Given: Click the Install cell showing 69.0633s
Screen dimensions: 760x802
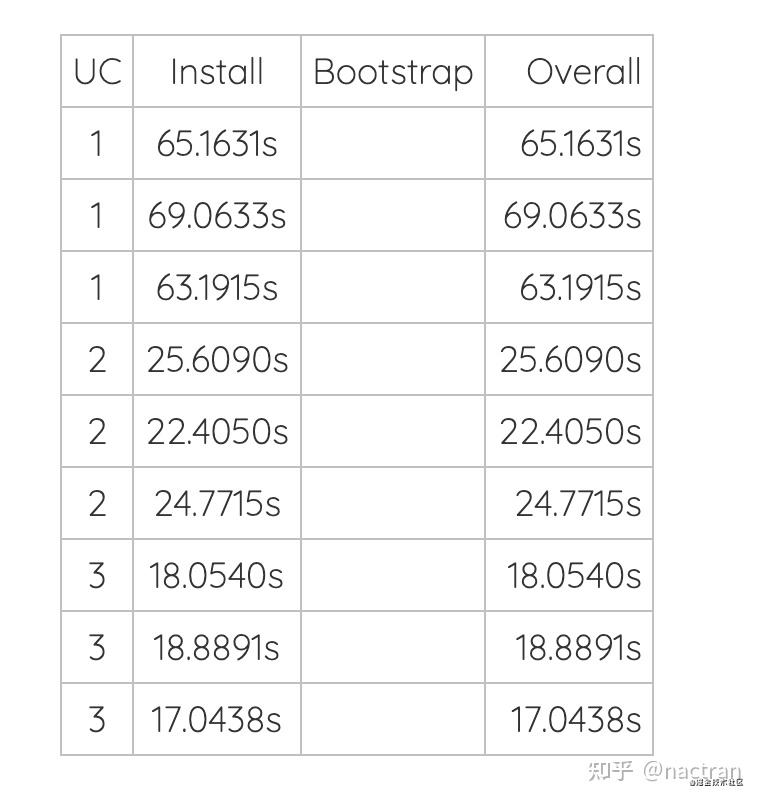Looking at the screenshot, I should 217,216.
